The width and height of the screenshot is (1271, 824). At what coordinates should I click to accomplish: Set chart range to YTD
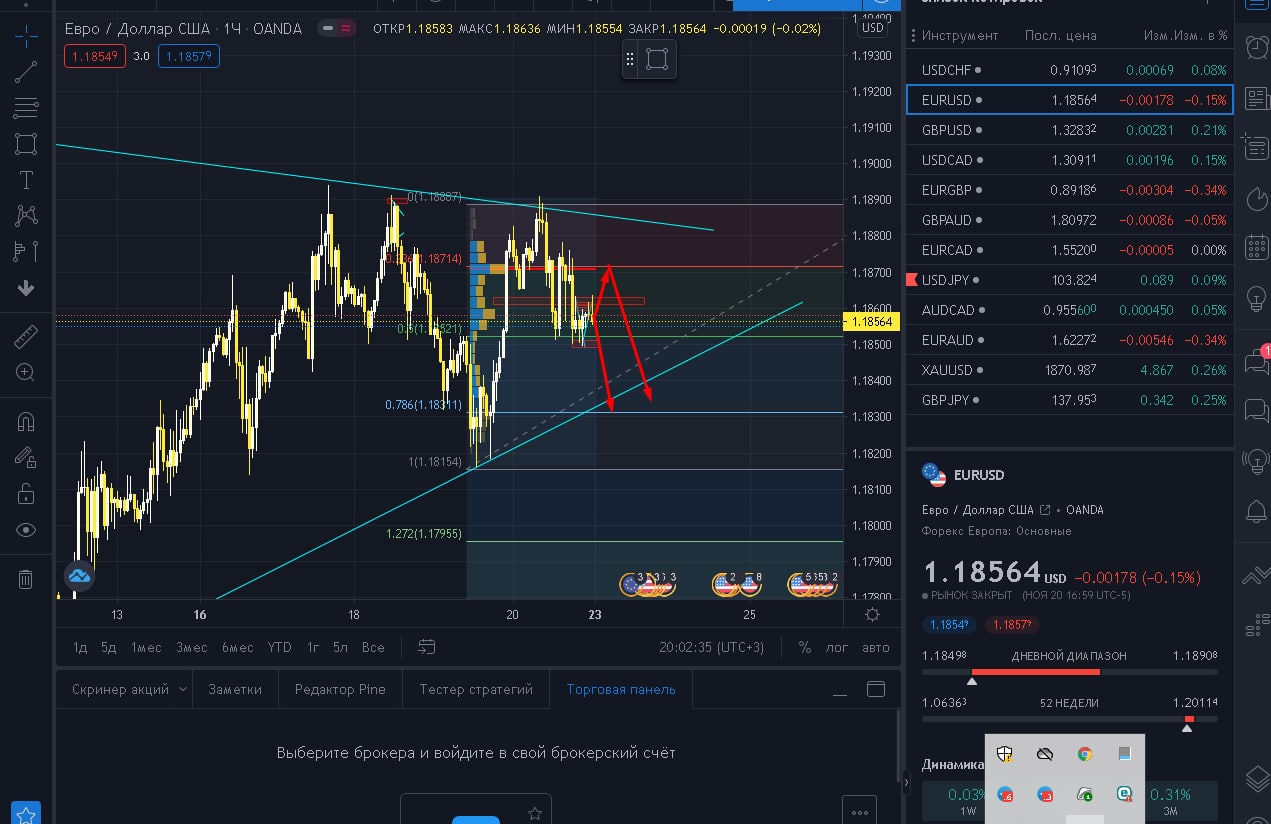(x=280, y=647)
